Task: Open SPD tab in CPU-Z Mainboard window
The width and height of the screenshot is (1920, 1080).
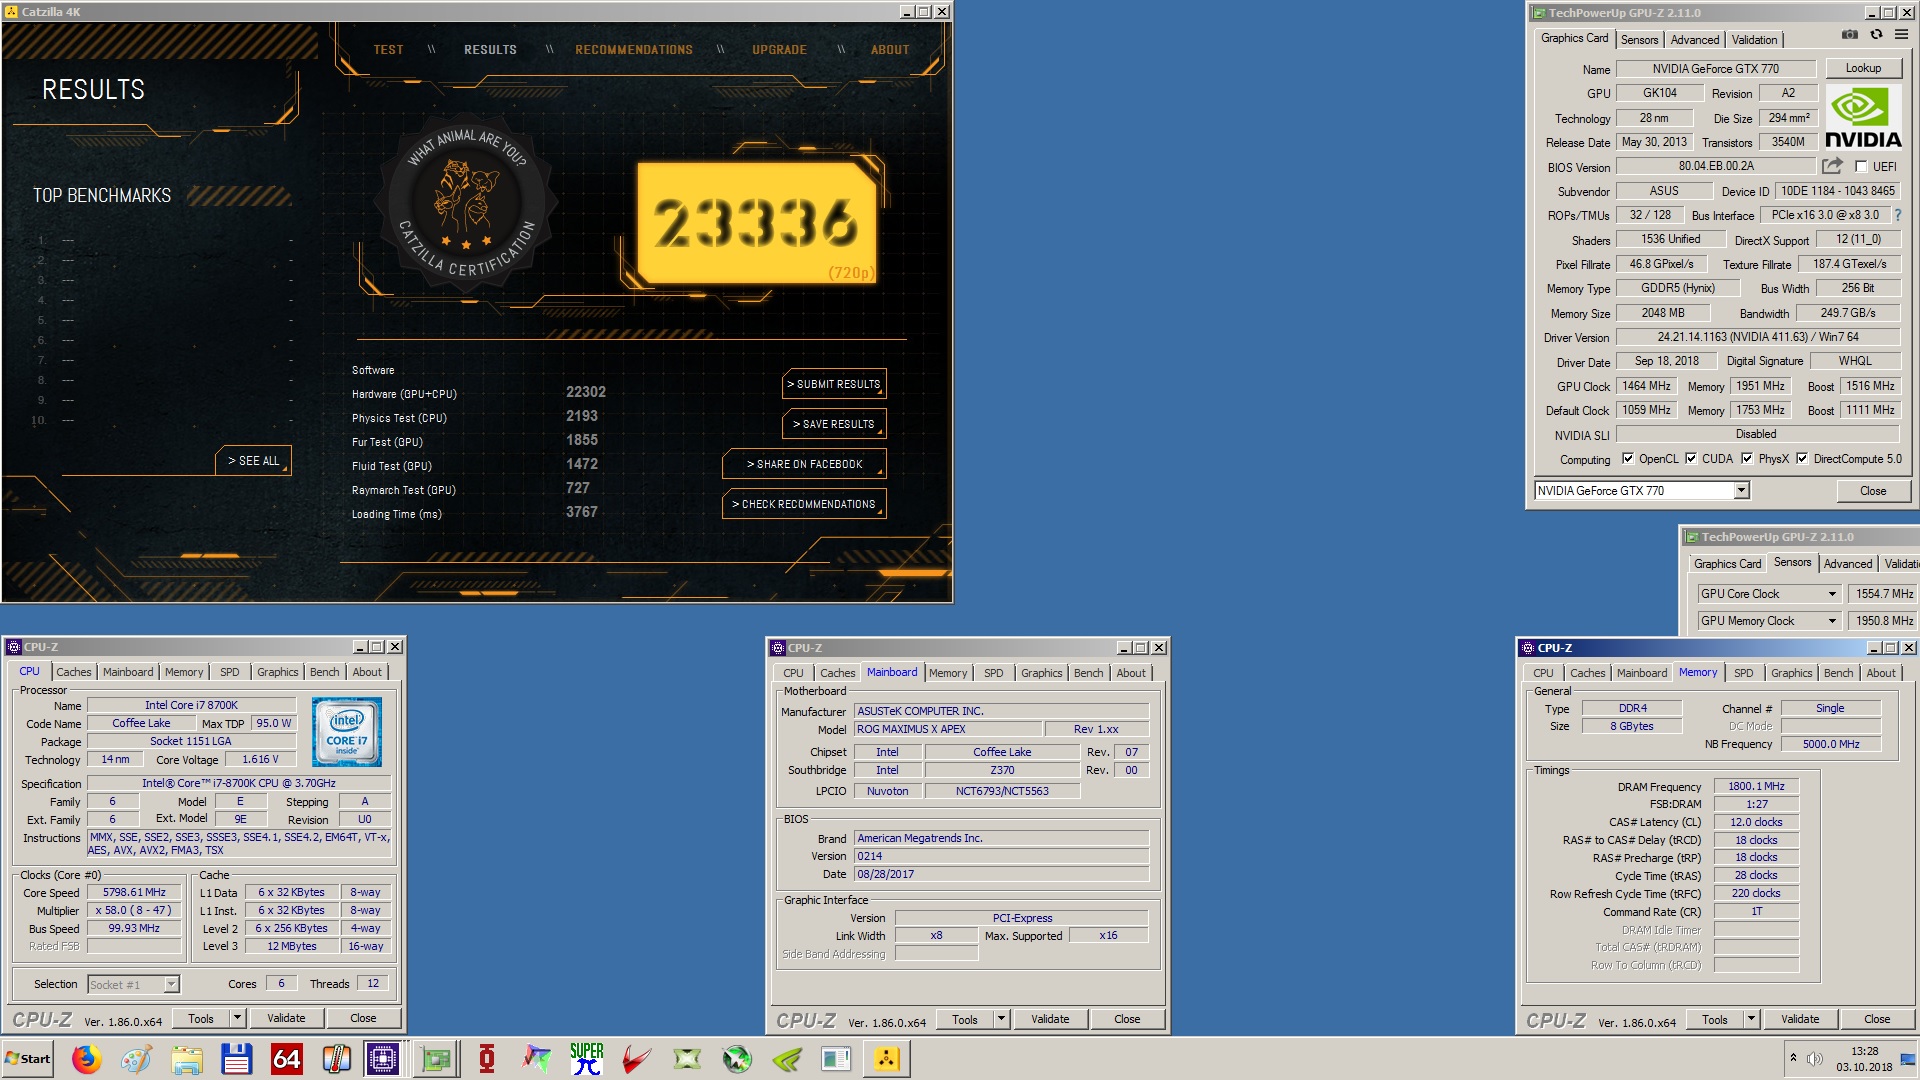Action: pyautogui.click(x=993, y=673)
